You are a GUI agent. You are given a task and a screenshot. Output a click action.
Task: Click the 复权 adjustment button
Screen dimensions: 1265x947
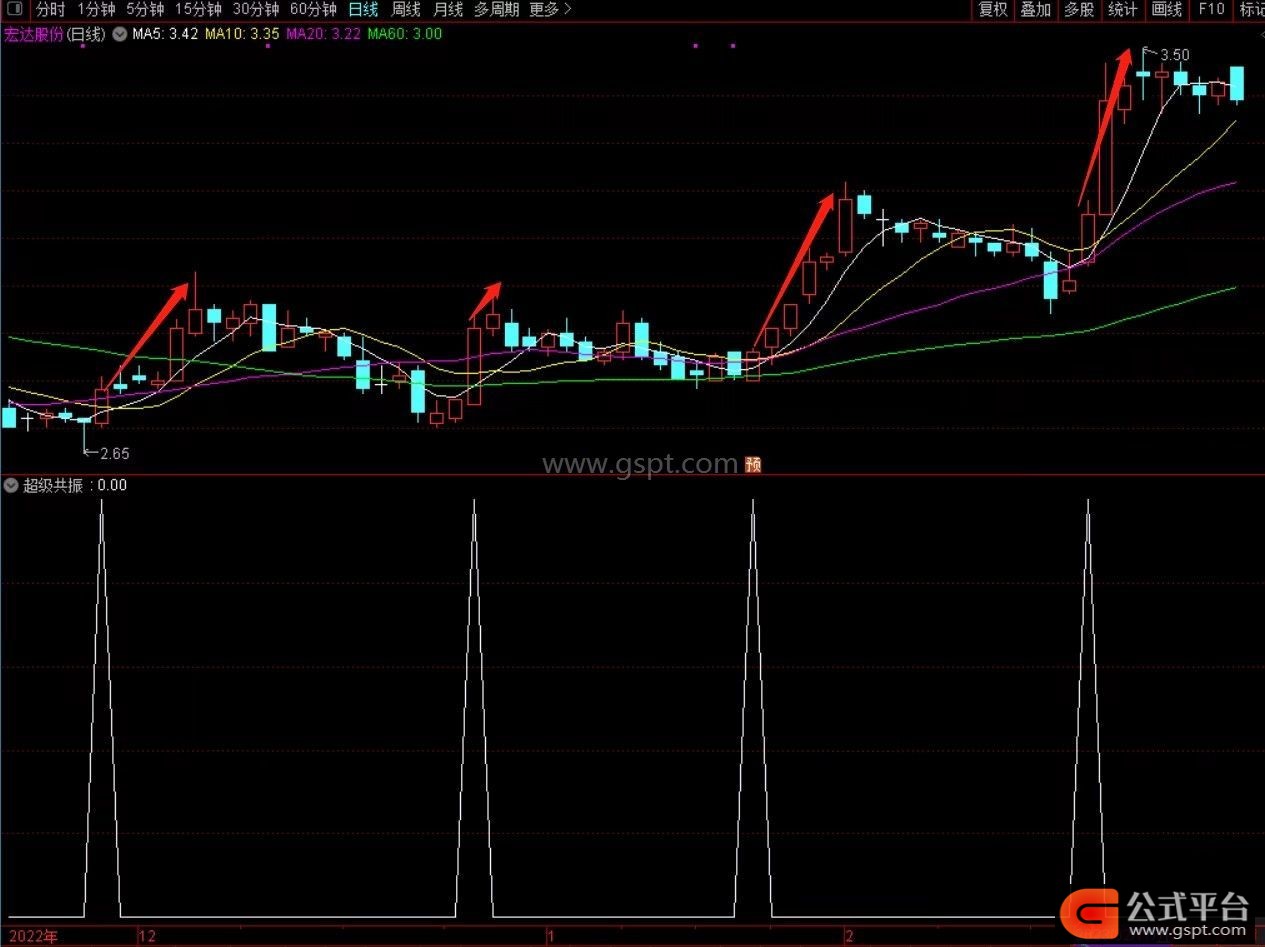click(x=993, y=10)
